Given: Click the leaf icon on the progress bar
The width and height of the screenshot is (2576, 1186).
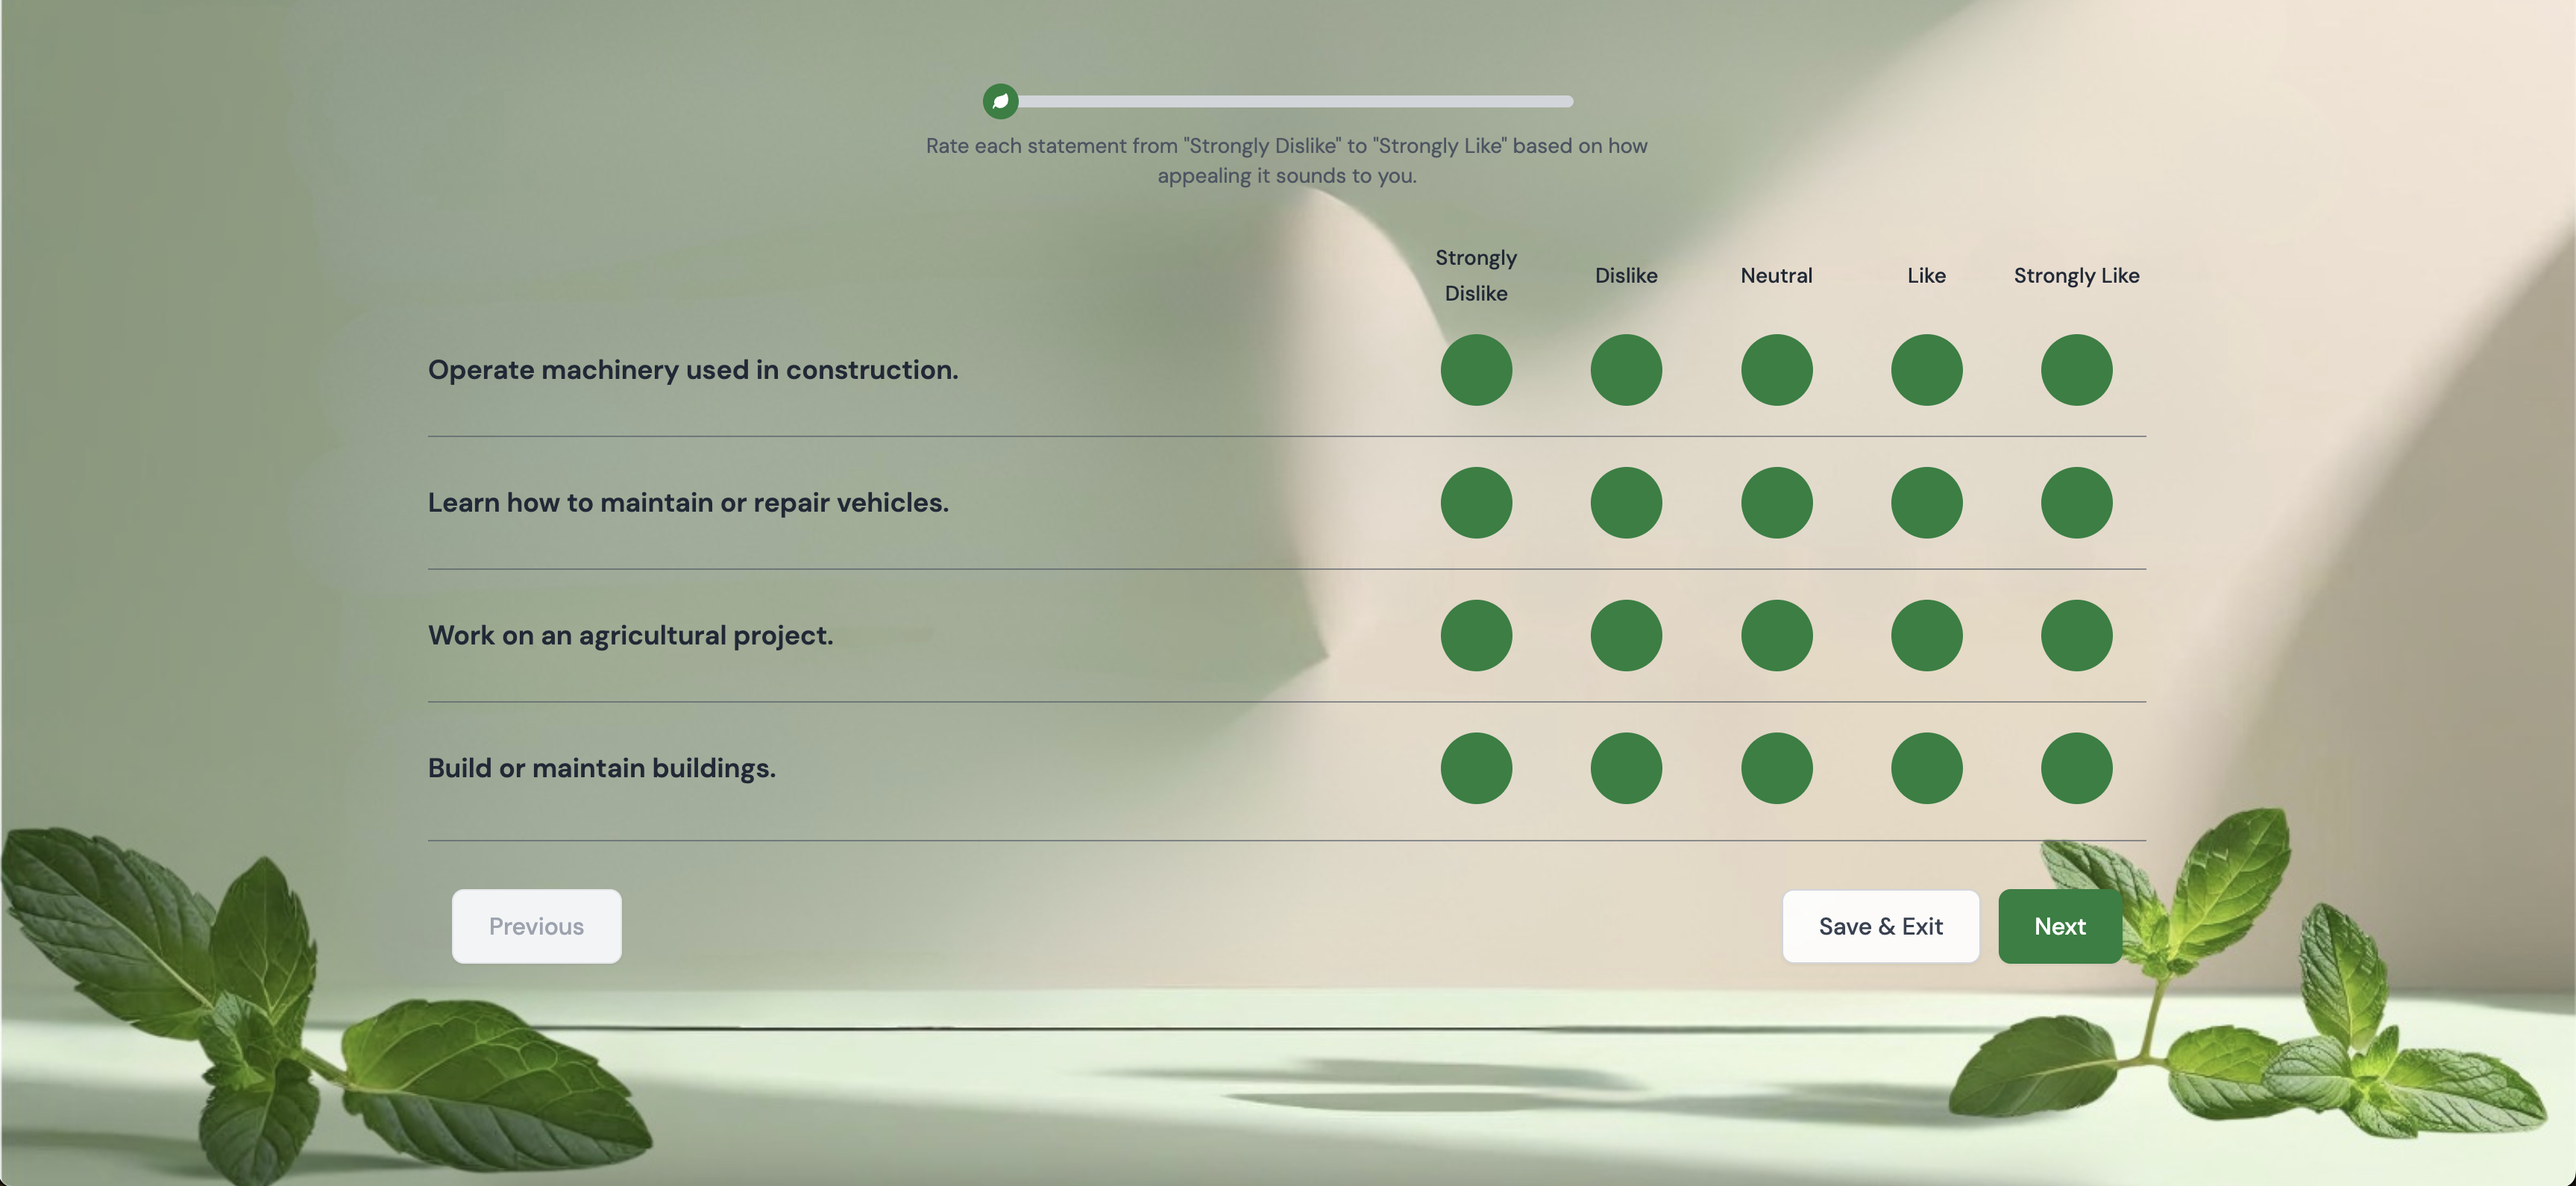Looking at the screenshot, I should click(1001, 101).
